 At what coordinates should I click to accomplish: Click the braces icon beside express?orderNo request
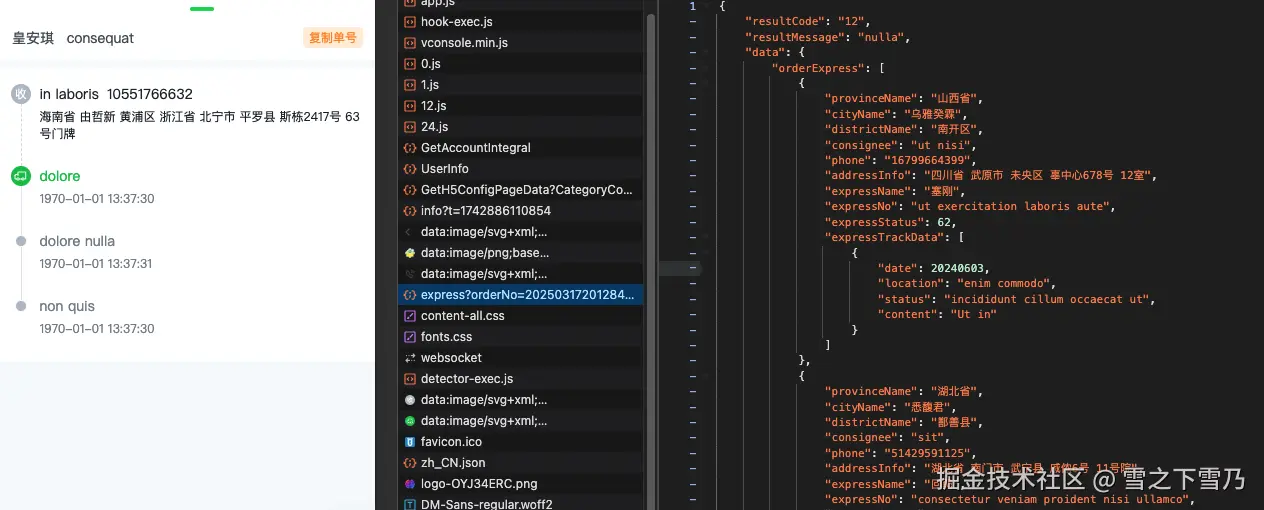click(x=410, y=294)
